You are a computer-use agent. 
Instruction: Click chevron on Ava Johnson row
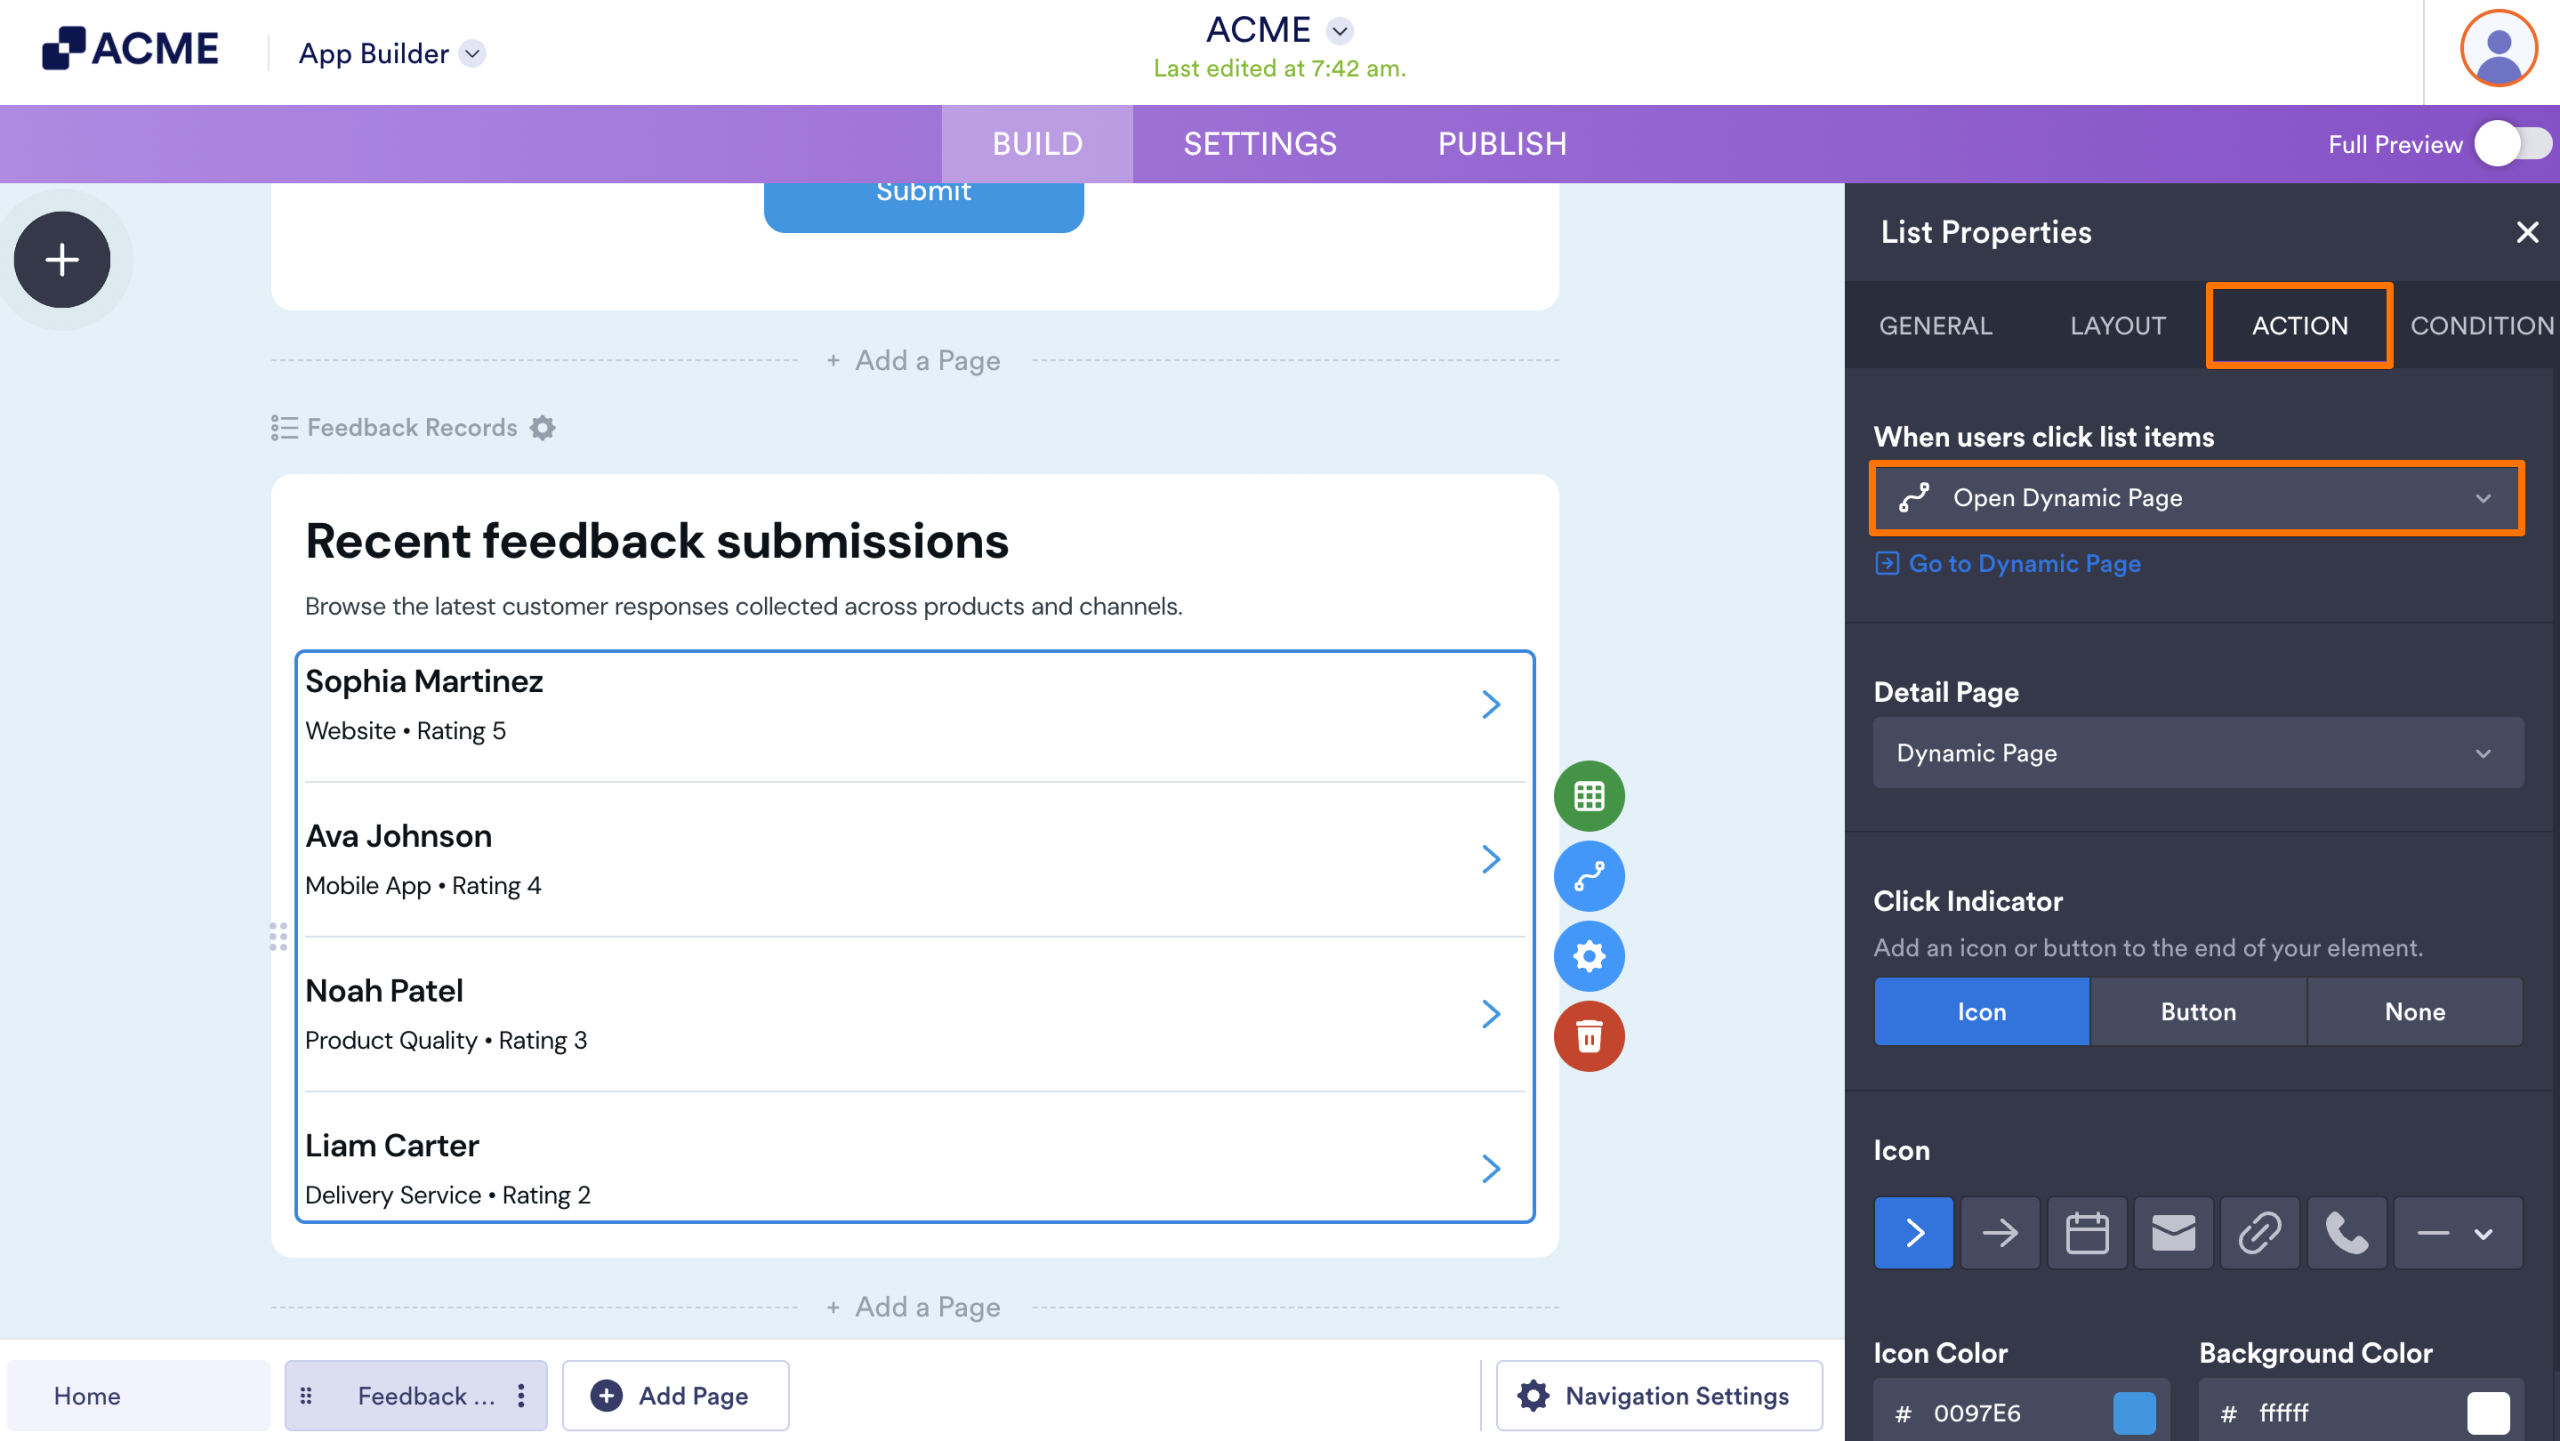1491,860
